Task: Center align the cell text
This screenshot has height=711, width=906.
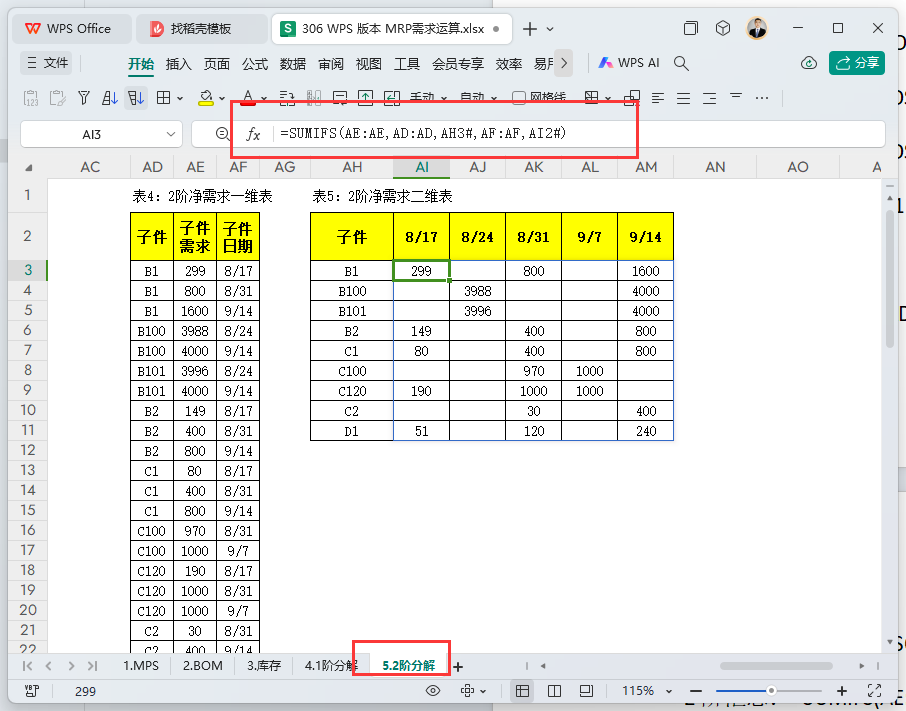Action: (684, 98)
